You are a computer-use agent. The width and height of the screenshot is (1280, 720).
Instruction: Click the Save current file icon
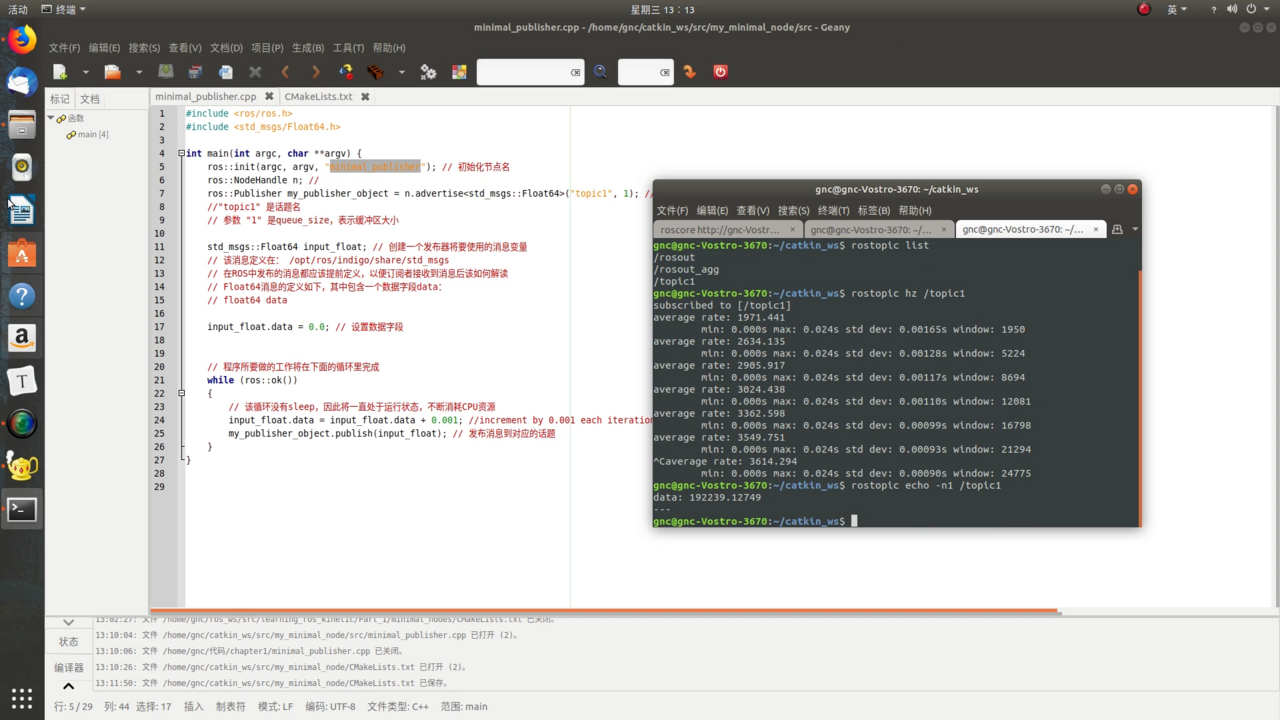[166, 72]
